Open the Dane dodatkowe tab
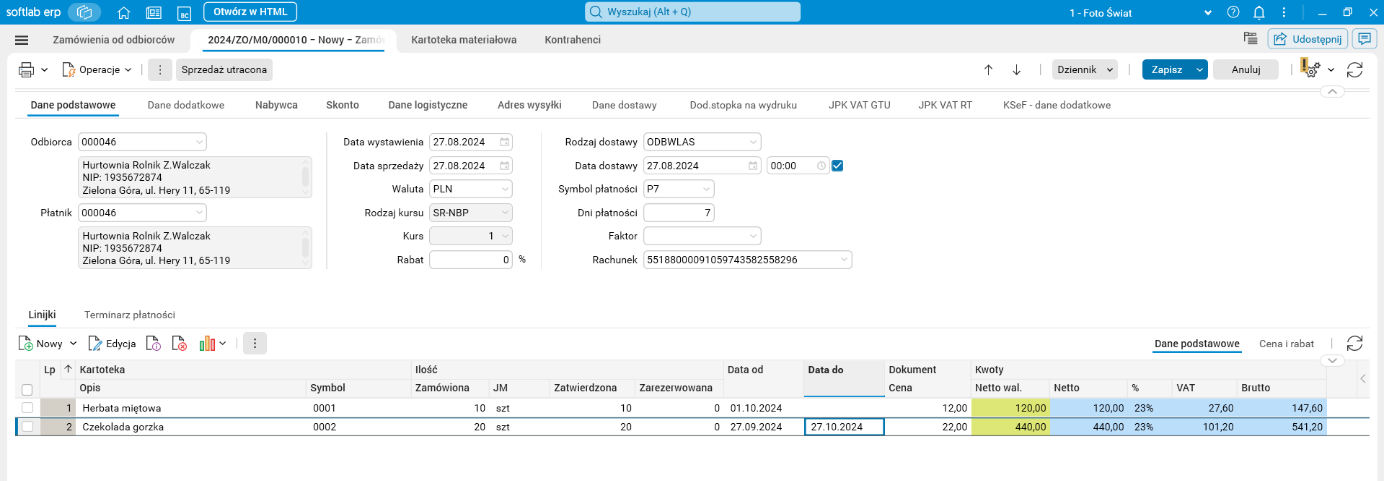Image resolution: width=1384 pixels, height=481 pixels. point(186,105)
